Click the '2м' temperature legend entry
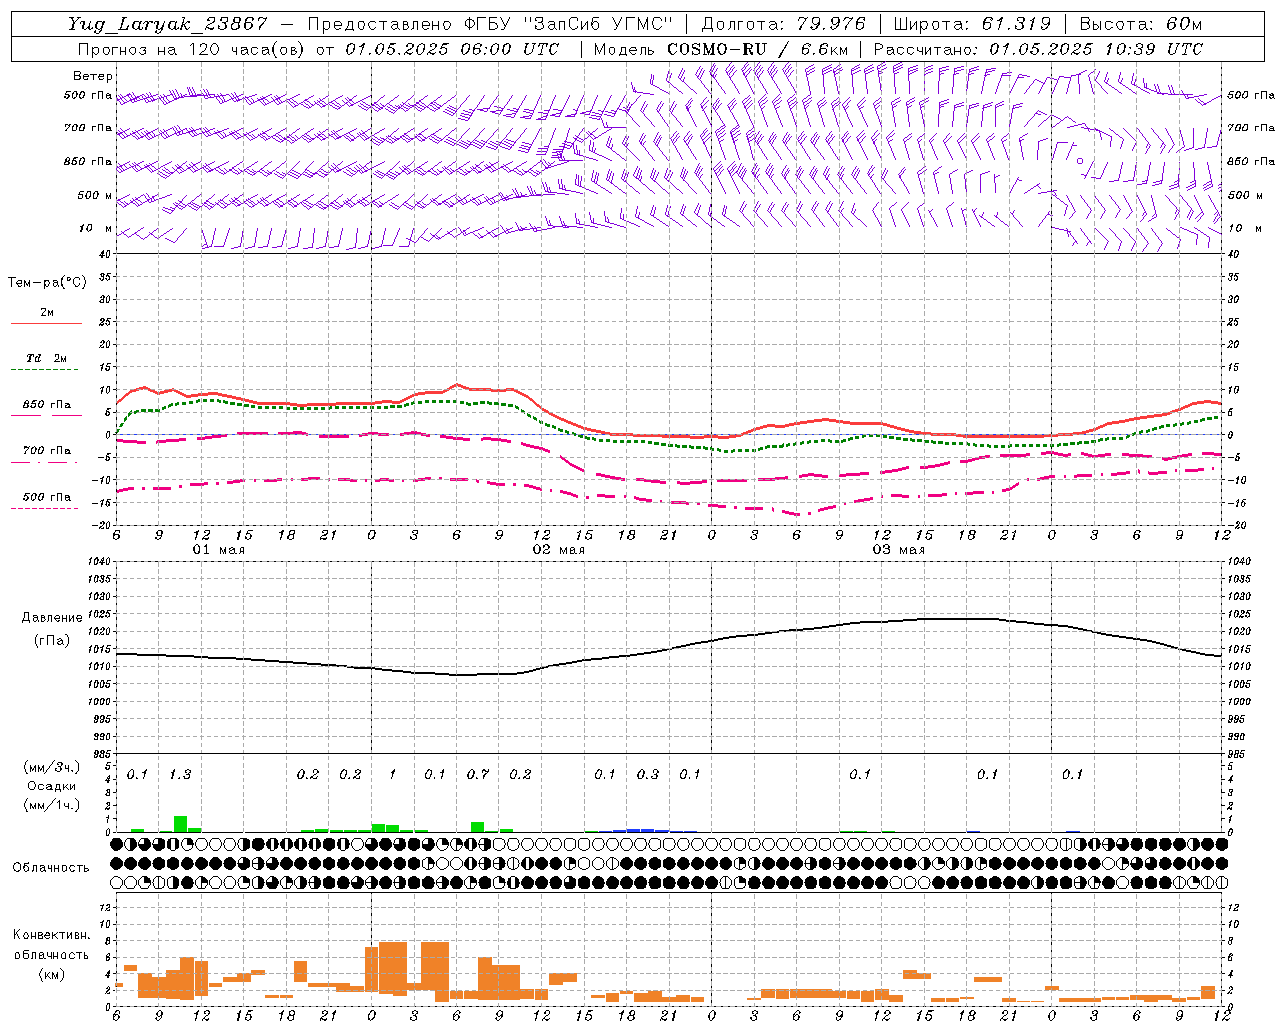The height and width of the screenshot is (1024, 1280). pyautogui.click(x=47, y=312)
